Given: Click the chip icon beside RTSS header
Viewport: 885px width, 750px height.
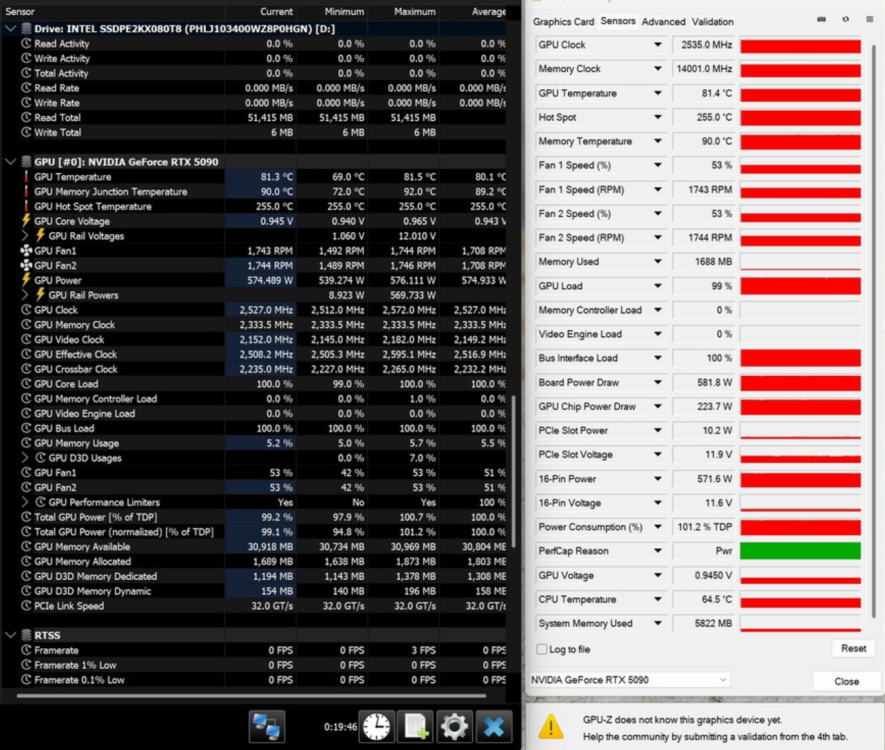Looking at the screenshot, I should pyautogui.click(x=26, y=635).
